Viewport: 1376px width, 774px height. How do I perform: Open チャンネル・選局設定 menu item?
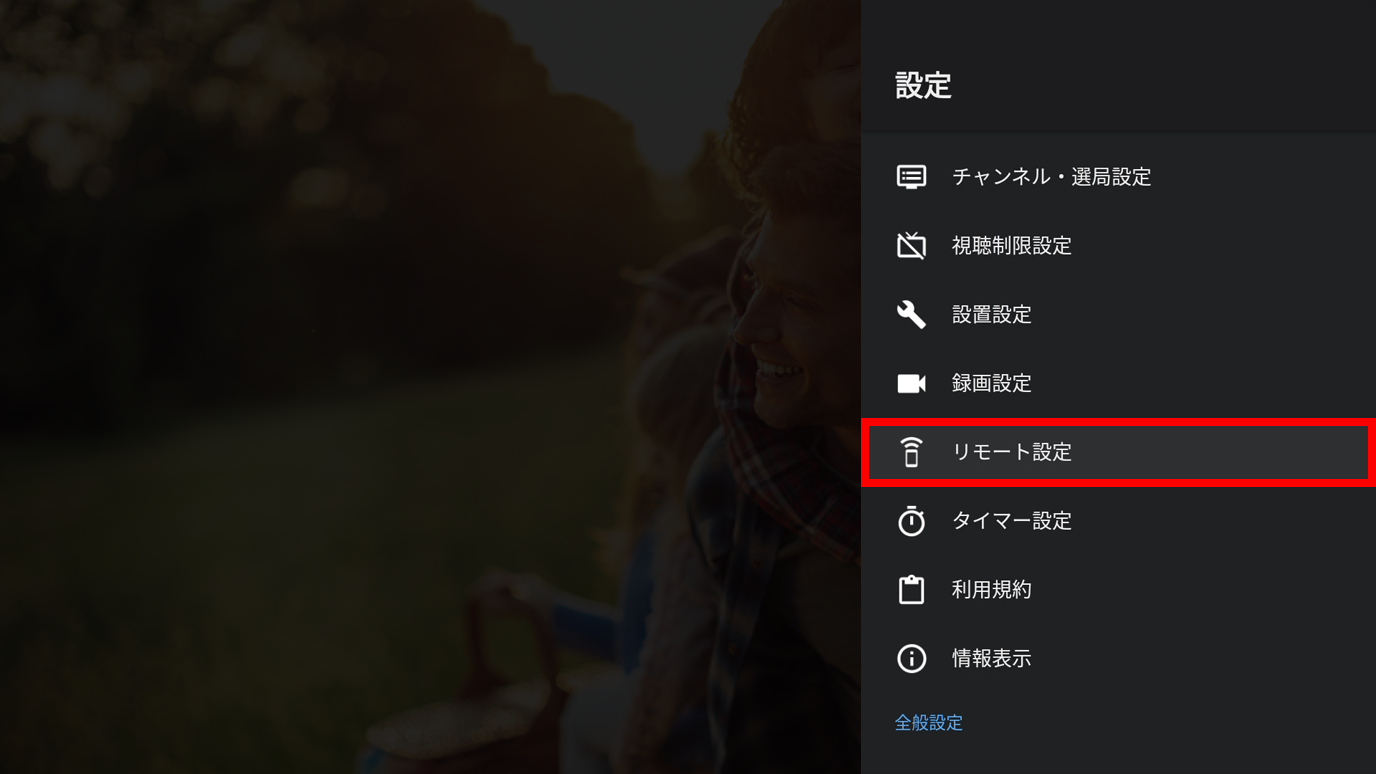pyautogui.click(x=1118, y=177)
